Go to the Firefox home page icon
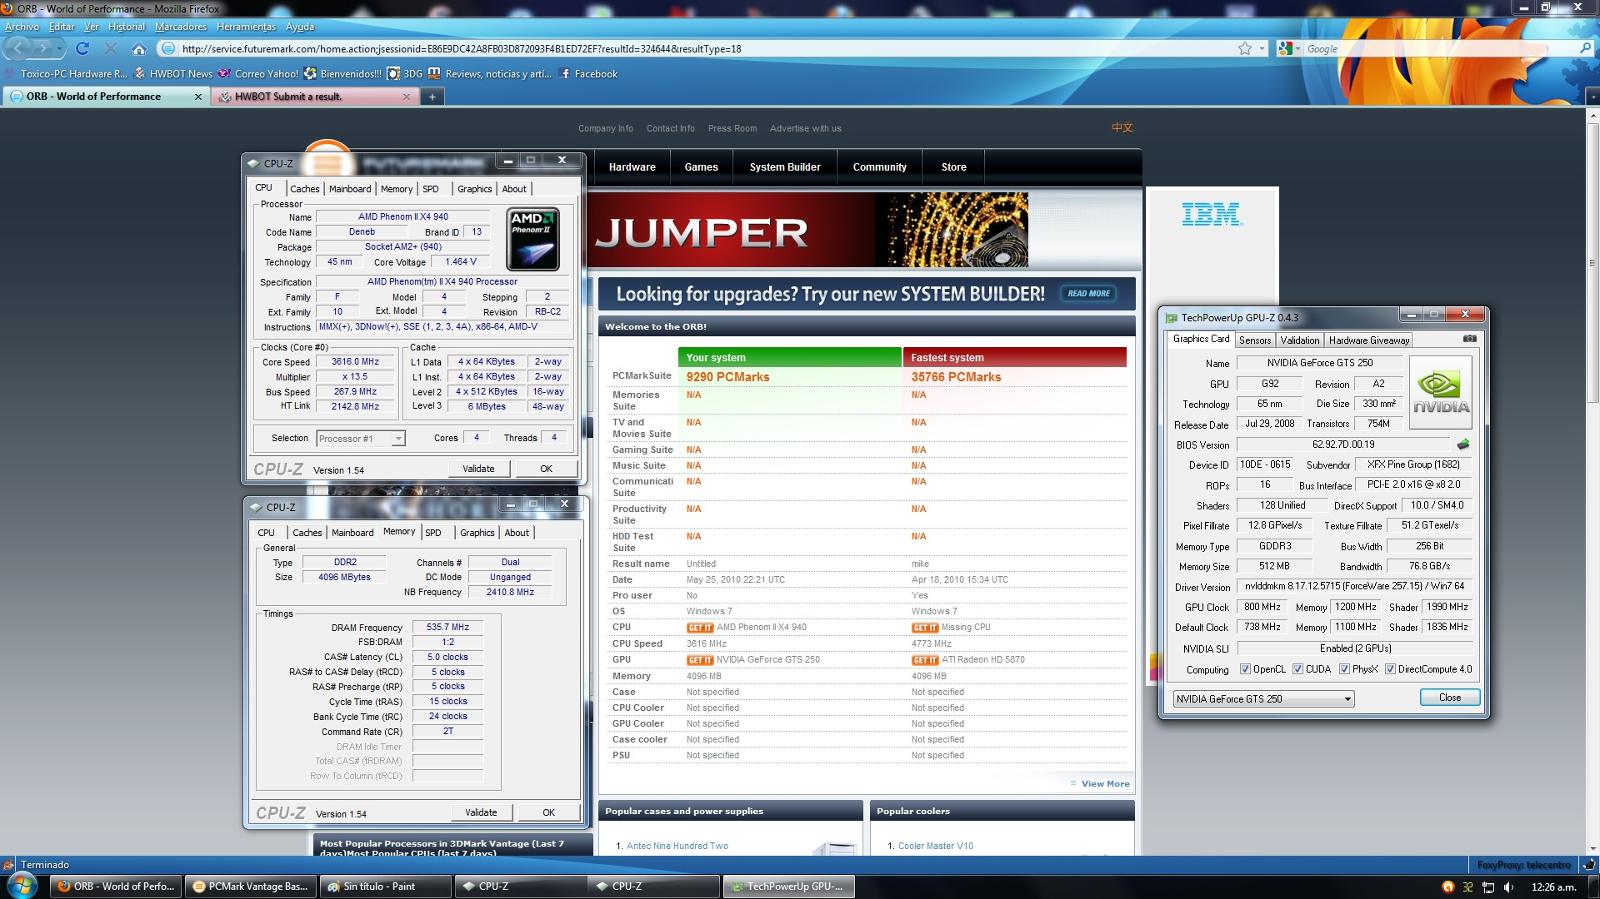This screenshot has width=1600, height=899. pyautogui.click(x=139, y=48)
